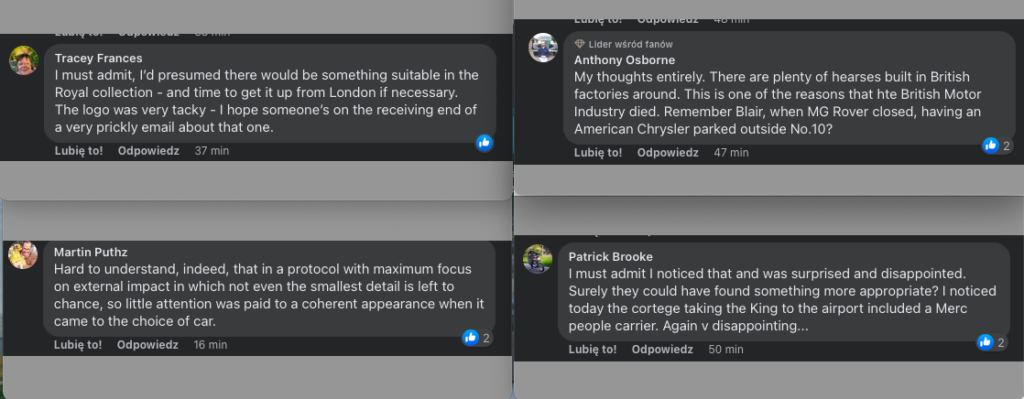This screenshot has height=399, width=1024.
Task: Open the Tracey Frances name link
Action: 99,58
